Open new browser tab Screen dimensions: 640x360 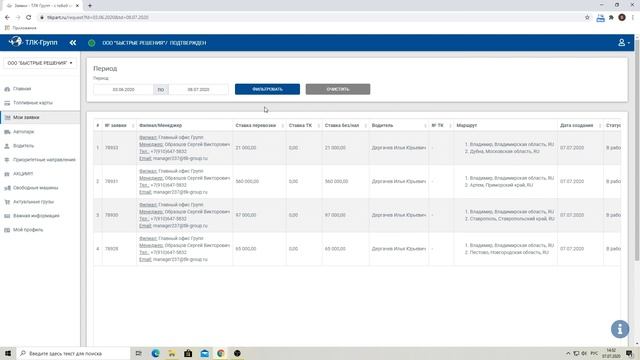90,6
